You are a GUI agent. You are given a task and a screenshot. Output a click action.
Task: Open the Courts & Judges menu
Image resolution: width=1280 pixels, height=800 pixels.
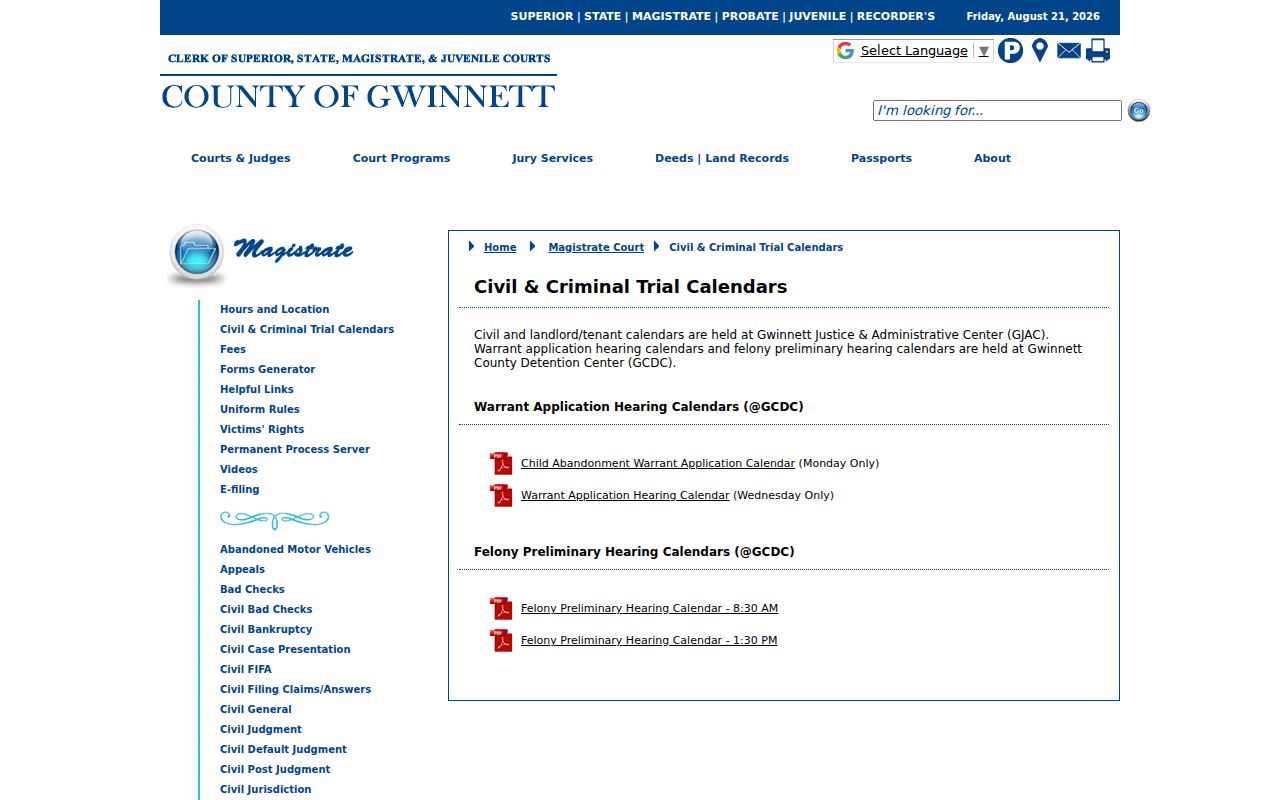click(241, 158)
